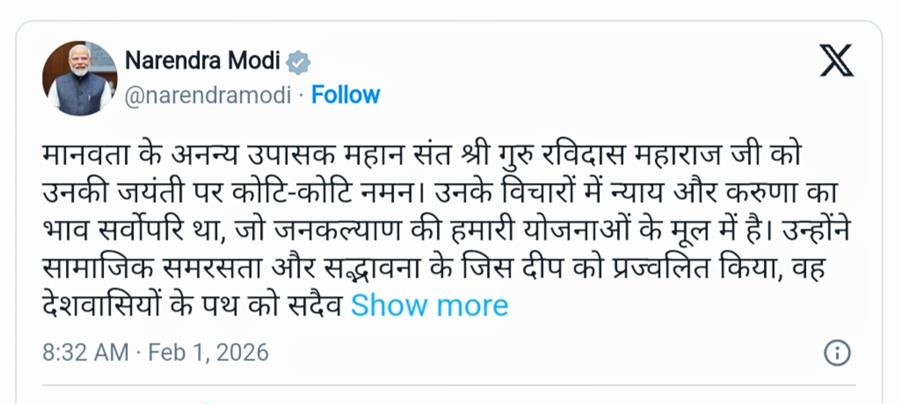Open Narendra Modi's profile photo
The height and width of the screenshot is (404, 900).
click(78, 79)
